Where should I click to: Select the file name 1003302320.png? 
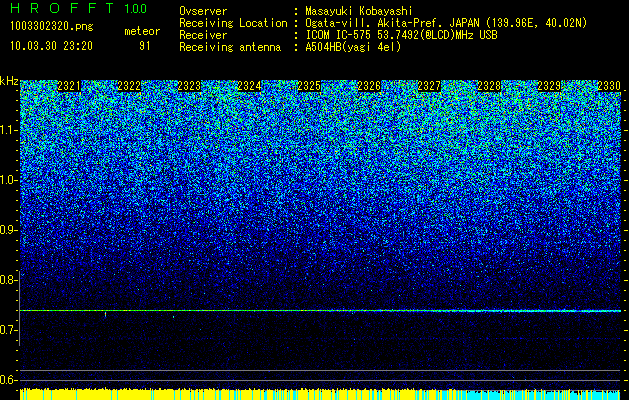click(52, 26)
